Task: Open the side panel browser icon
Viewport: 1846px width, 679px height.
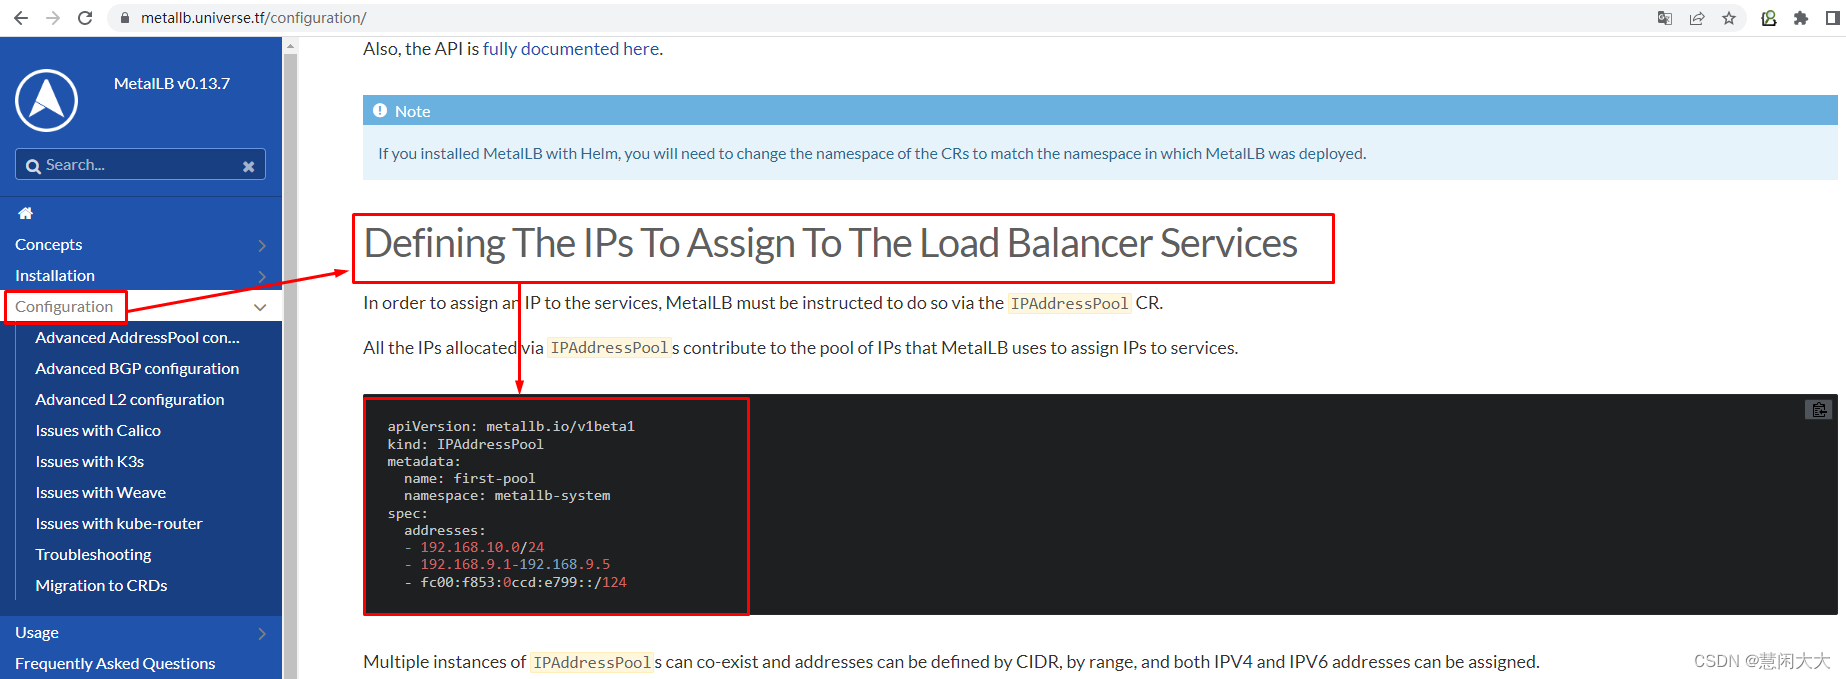Action: coord(1833,18)
